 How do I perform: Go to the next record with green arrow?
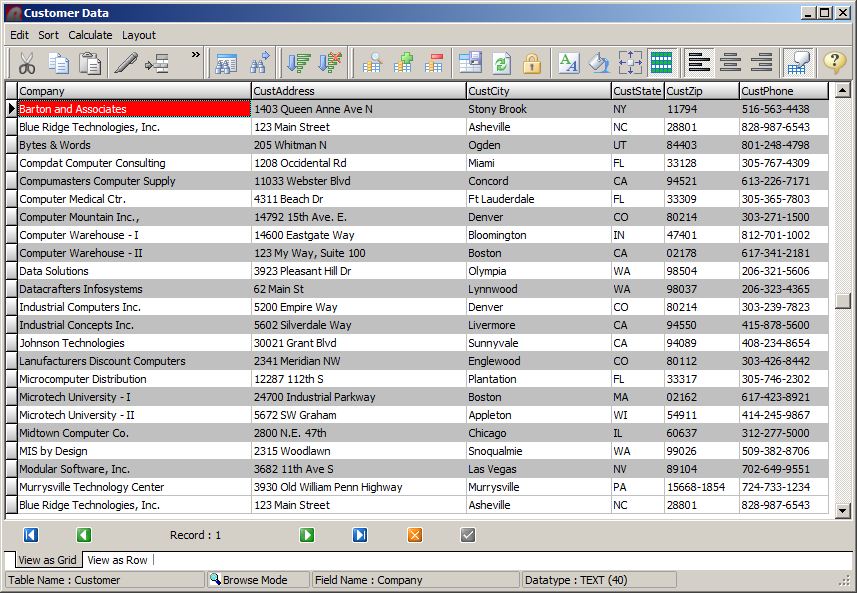click(x=307, y=535)
